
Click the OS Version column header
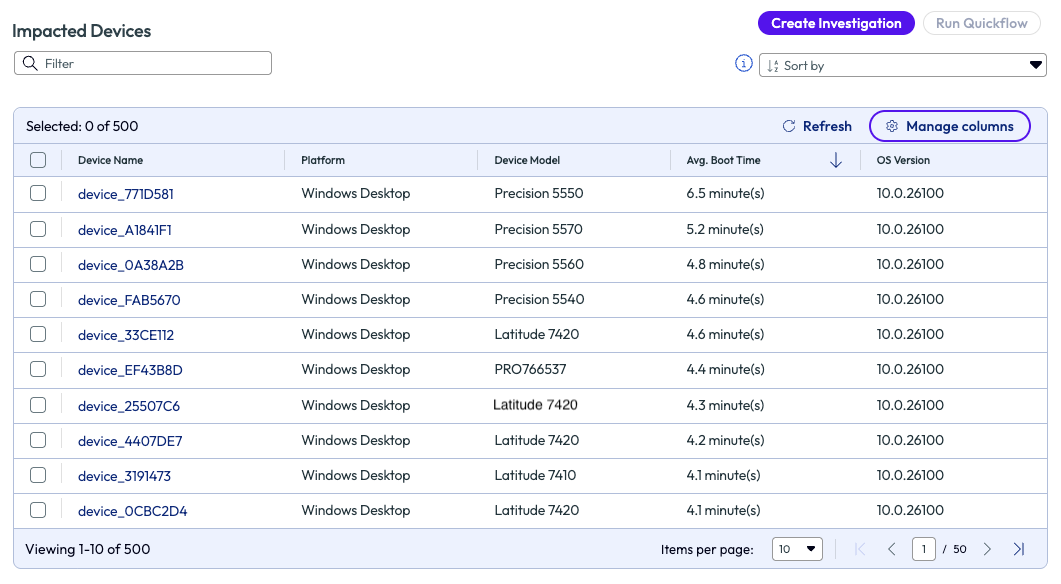(x=903, y=160)
